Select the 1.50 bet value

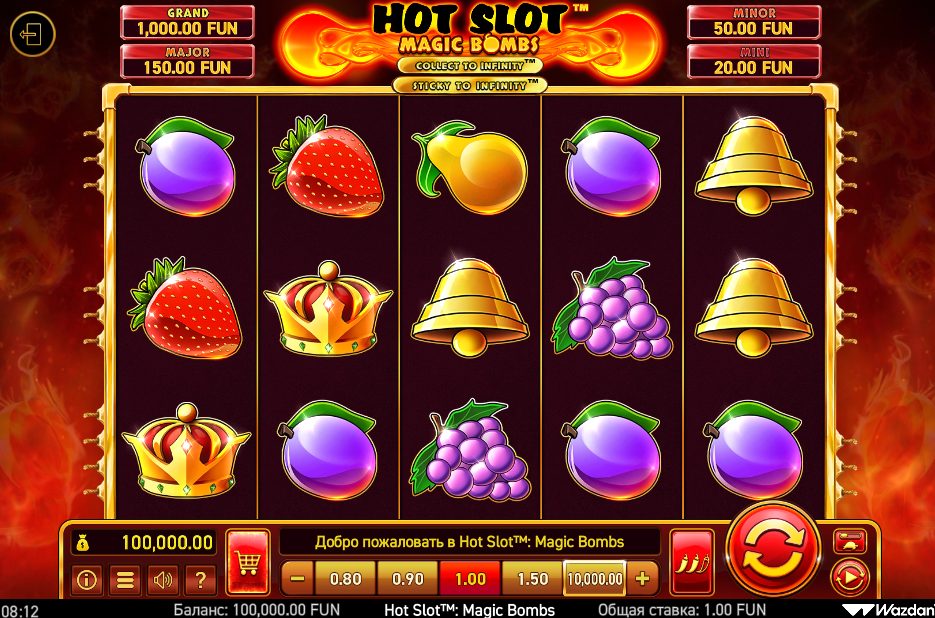pyautogui.click(x=532, y=579)
